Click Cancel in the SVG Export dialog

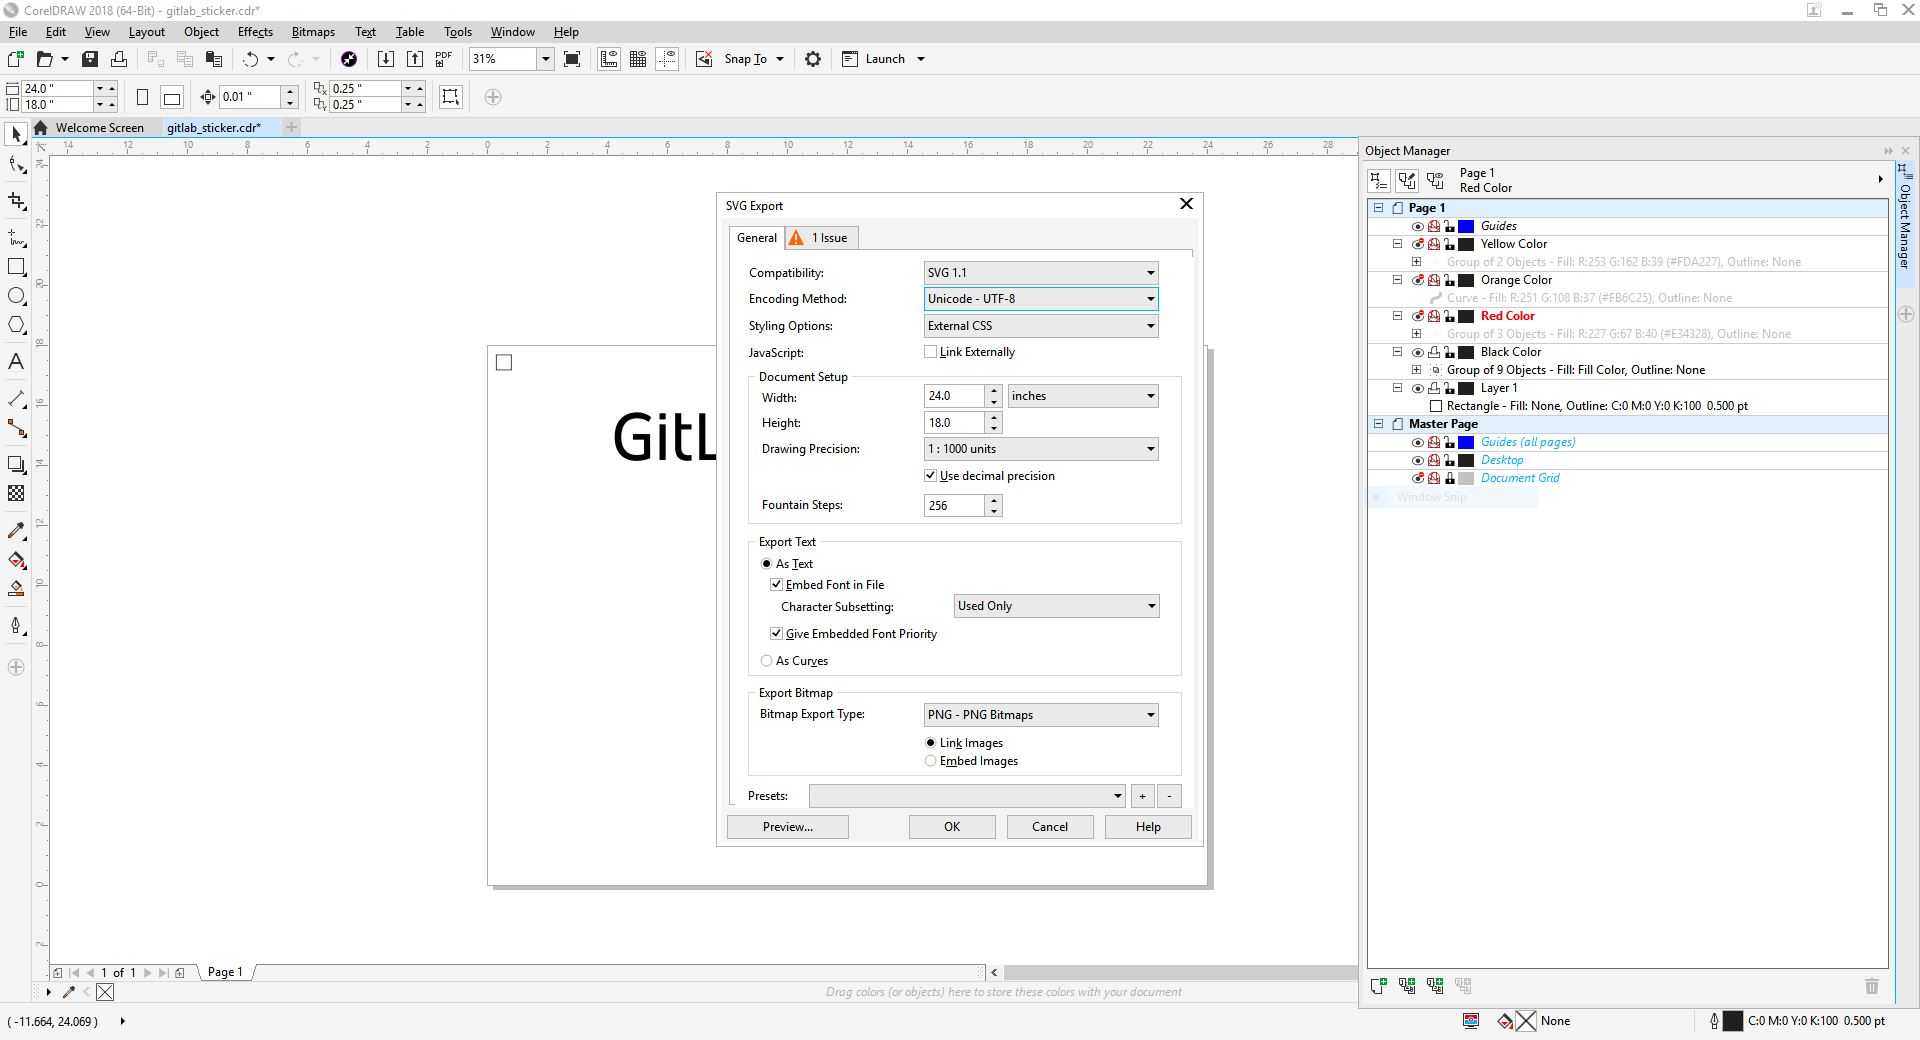point(1050,827)
